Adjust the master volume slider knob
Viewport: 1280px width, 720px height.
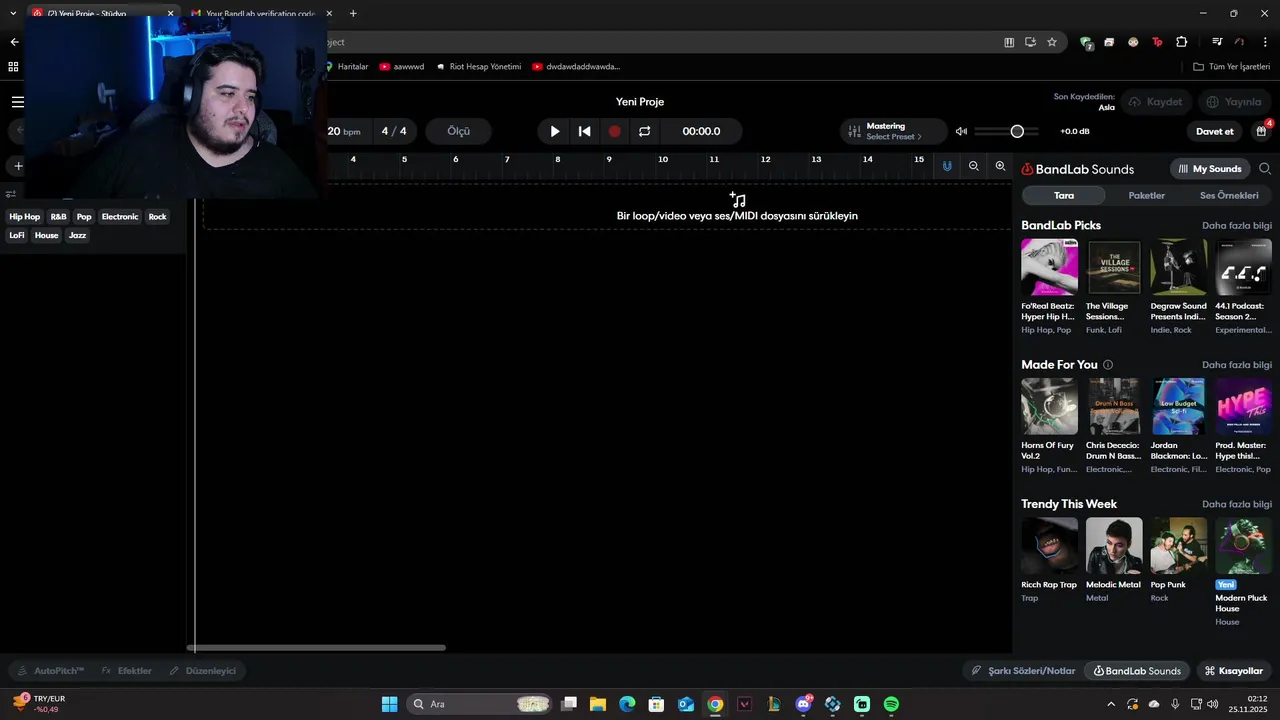click(x=1017, y=131)
